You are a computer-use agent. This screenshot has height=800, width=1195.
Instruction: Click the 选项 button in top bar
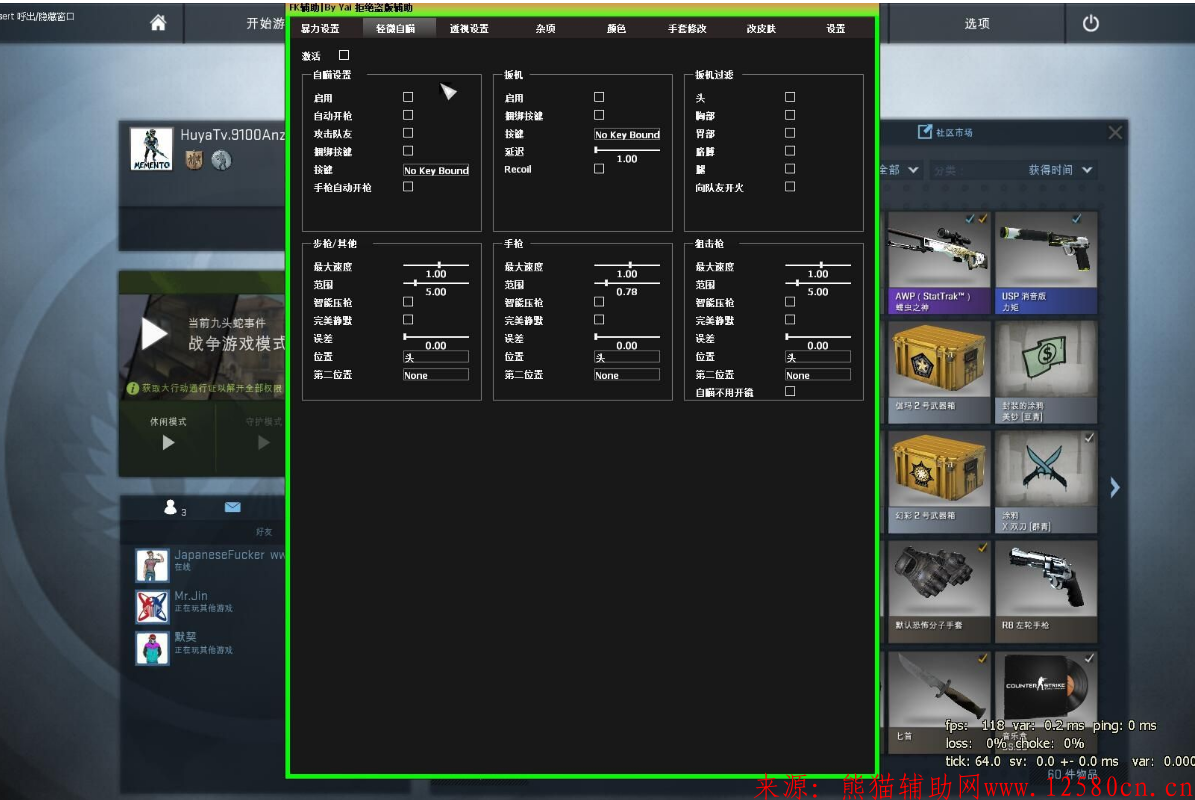pos(977,24)
